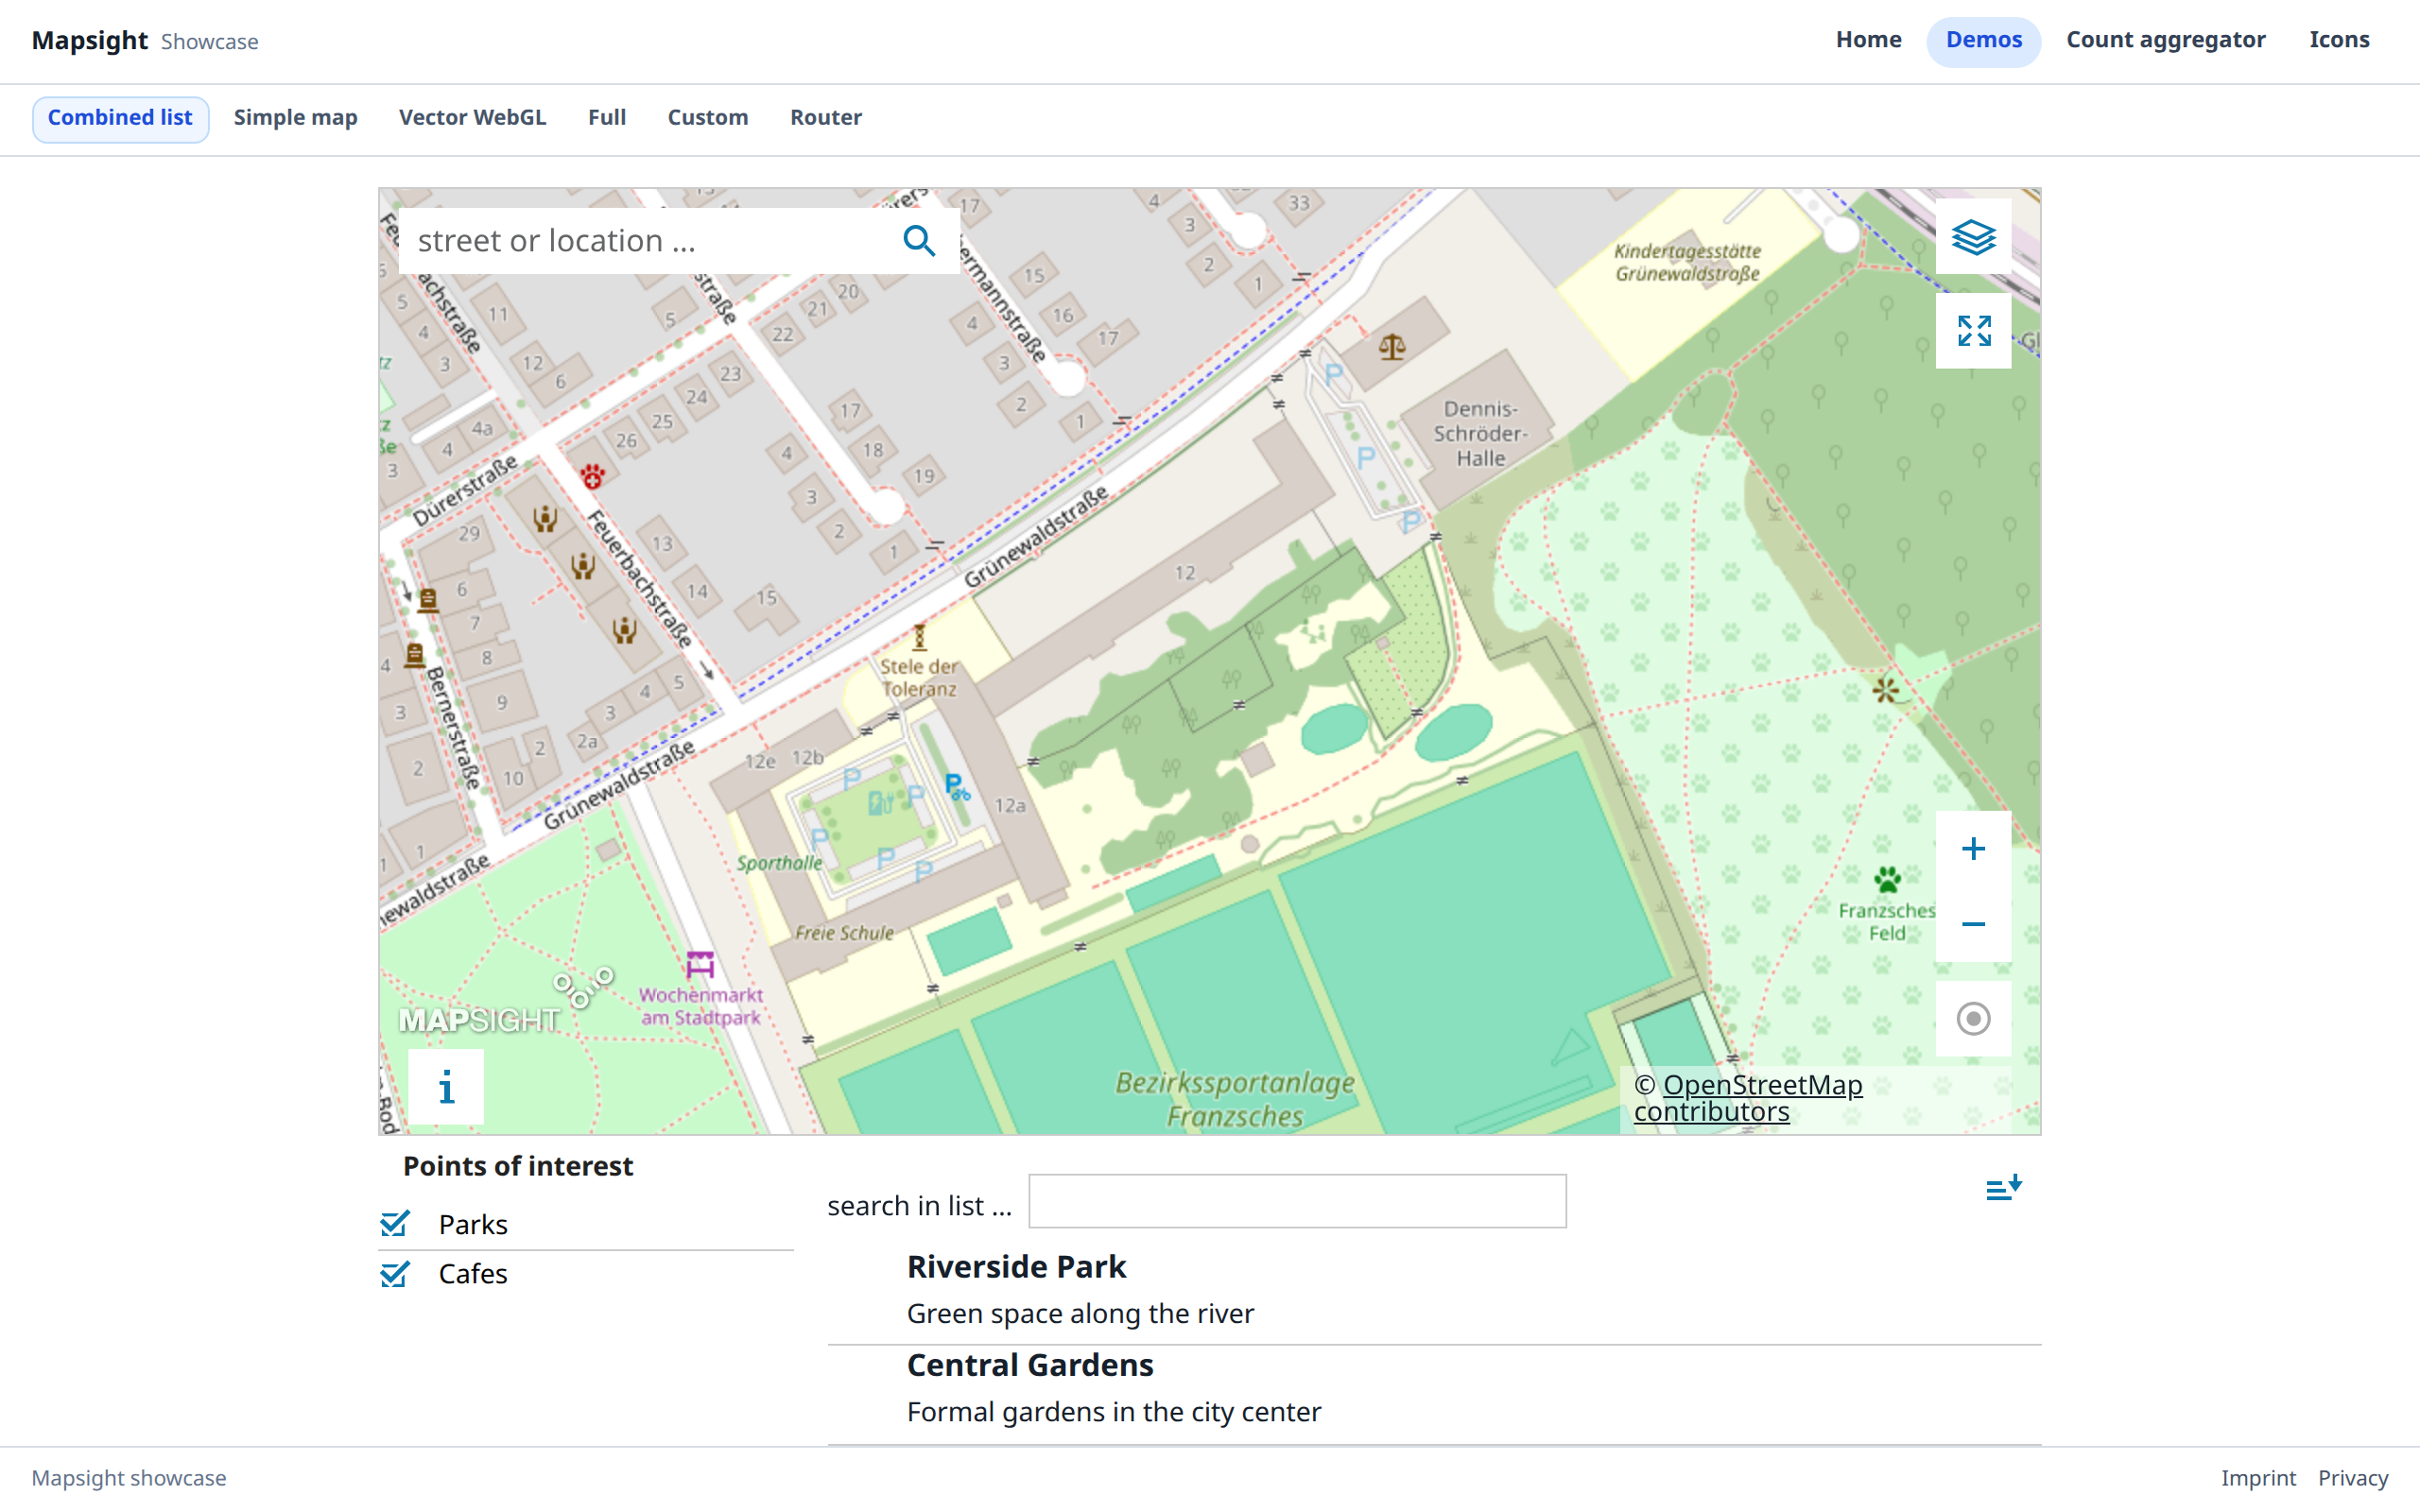Zoom out of the map

1973,924
